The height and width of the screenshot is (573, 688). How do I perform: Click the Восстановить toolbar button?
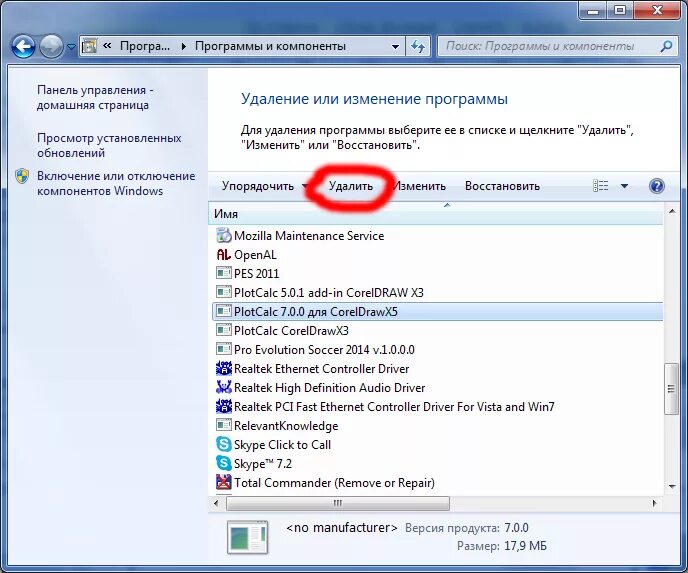[502, 186]
